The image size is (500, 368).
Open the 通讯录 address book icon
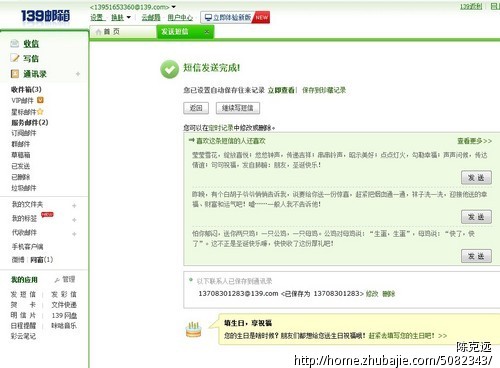pos(15,73)
